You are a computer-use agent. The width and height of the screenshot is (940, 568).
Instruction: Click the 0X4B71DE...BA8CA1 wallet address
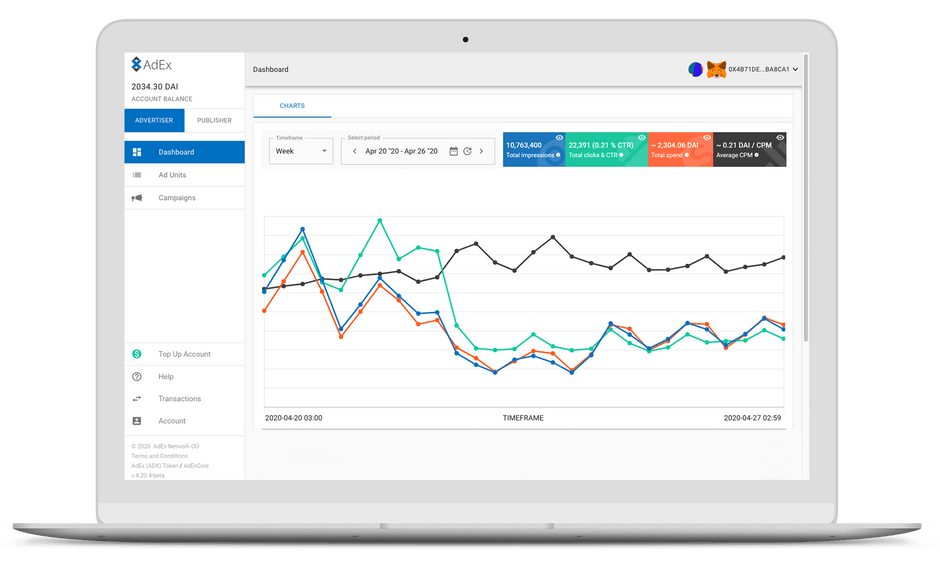[x=759, y=70]
